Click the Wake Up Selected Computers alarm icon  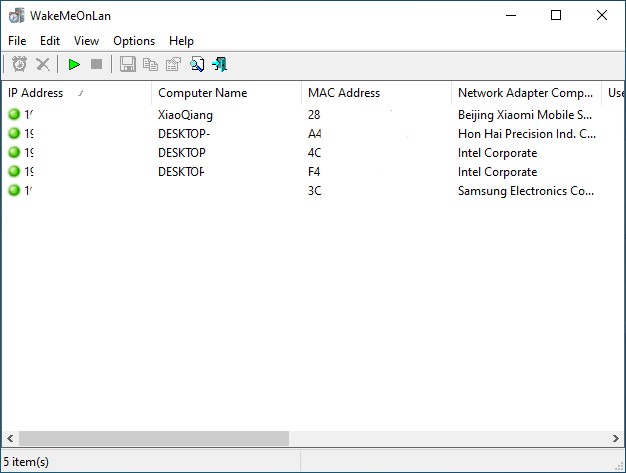pyautogui.click(x=19, y=64)
